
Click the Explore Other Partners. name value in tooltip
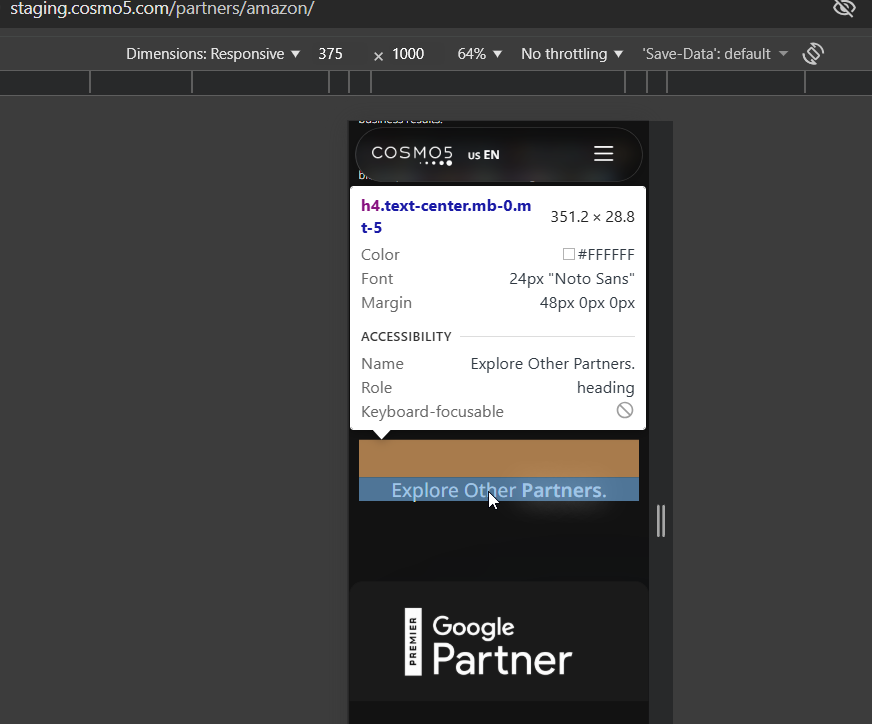553,364
